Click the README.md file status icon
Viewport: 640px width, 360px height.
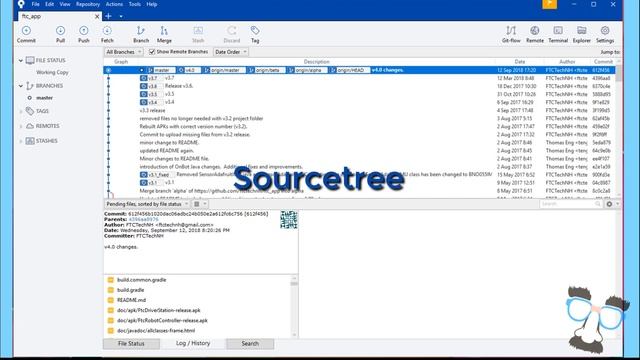[111, 300]
